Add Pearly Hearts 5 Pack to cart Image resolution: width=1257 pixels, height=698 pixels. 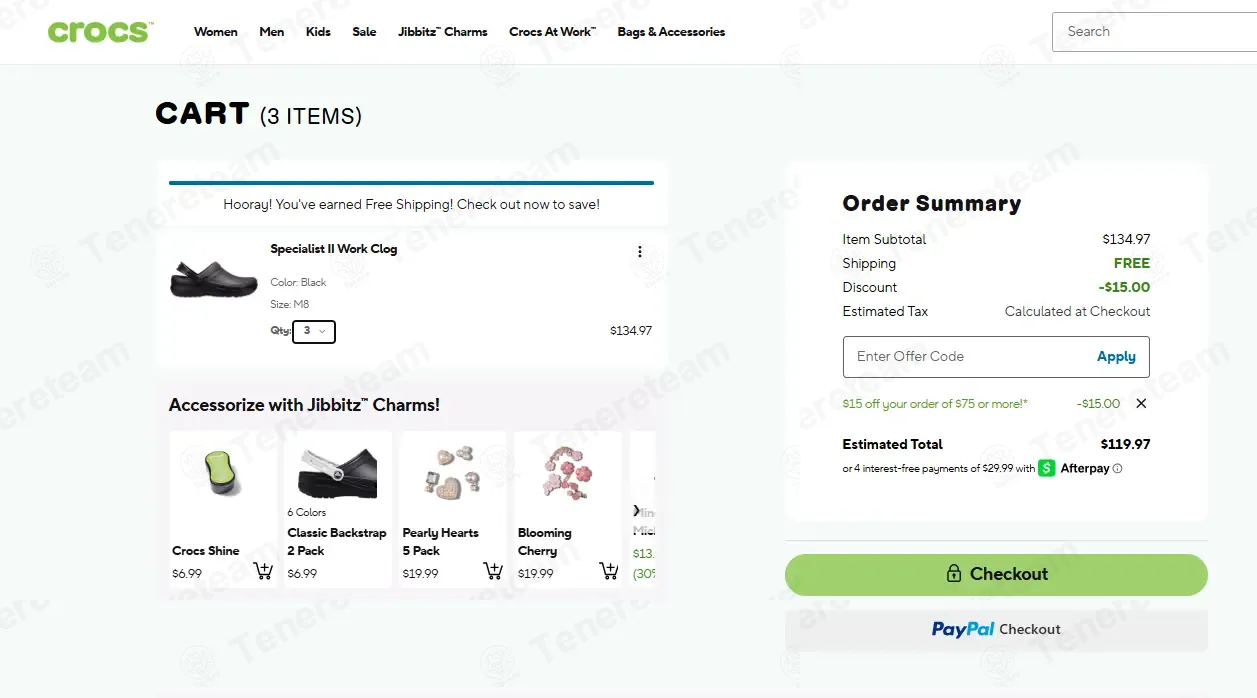(493, 571)
